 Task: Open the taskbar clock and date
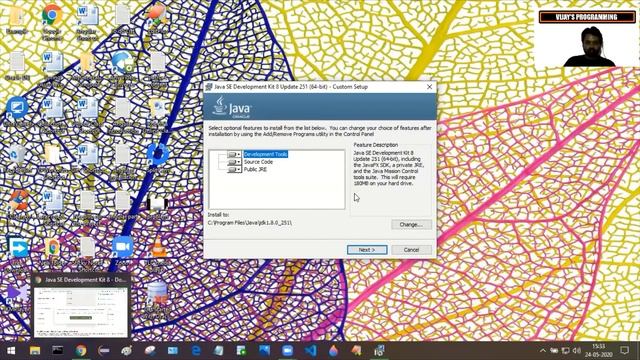tap(598, 351)
